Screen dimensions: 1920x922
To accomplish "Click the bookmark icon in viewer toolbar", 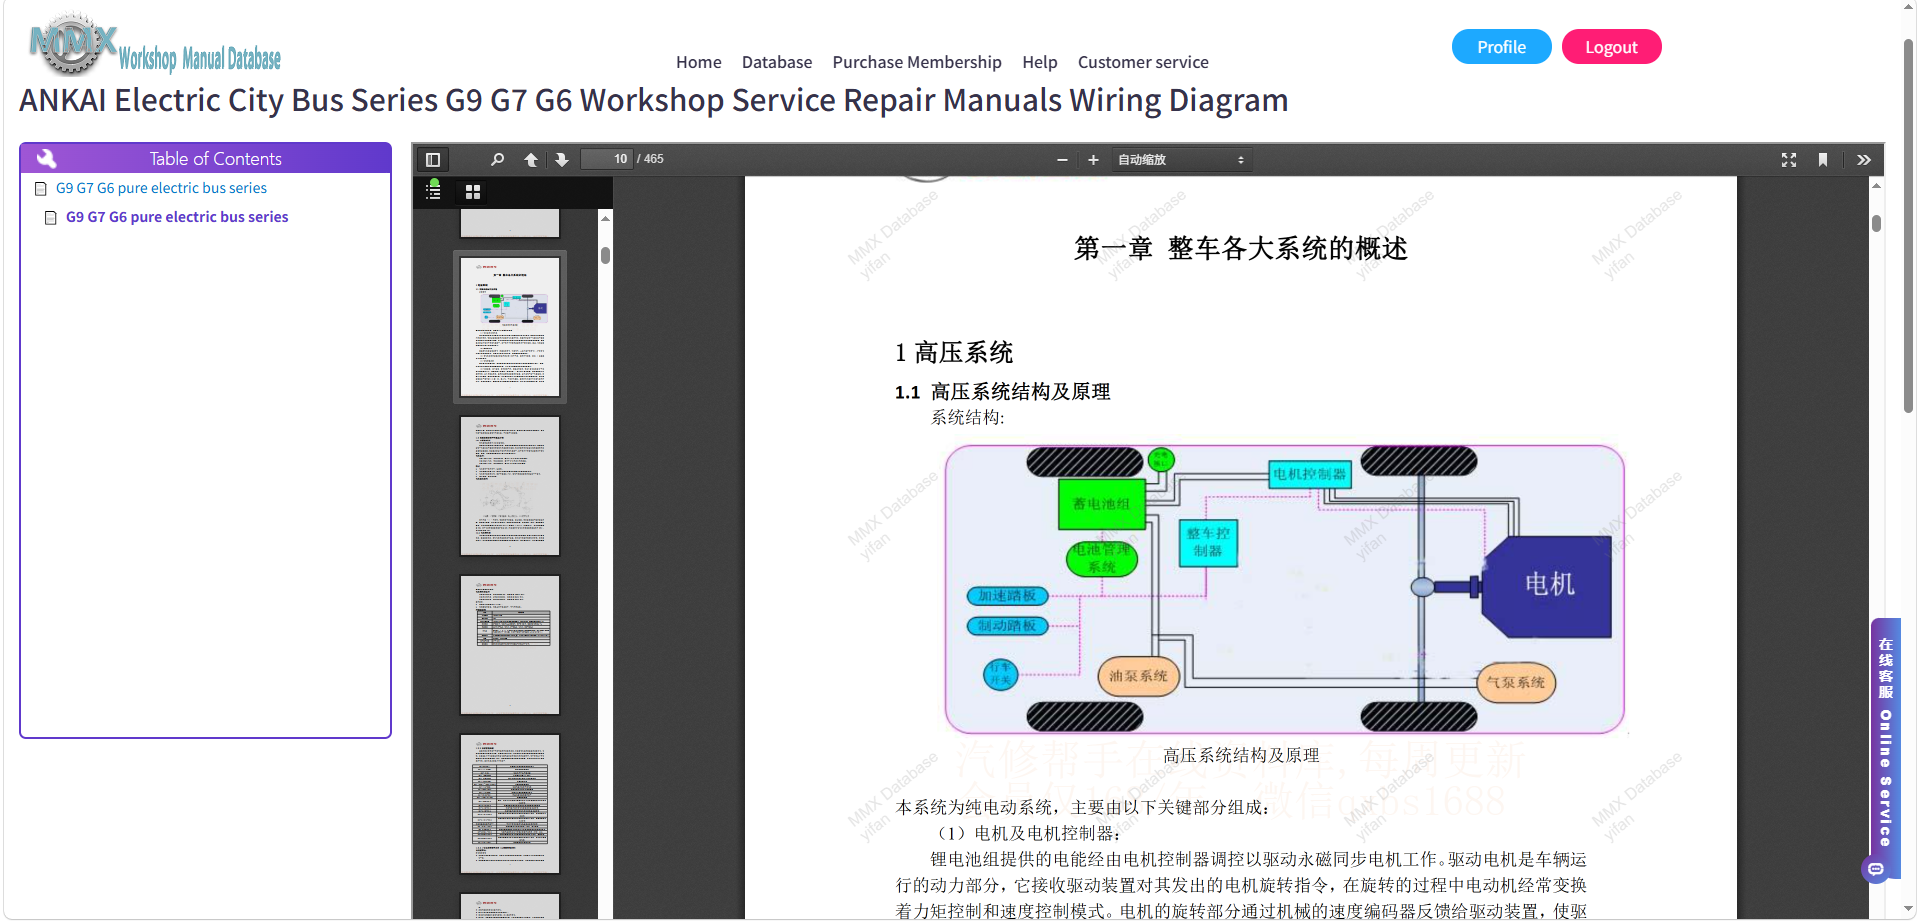I will (x=1823, y=160).
